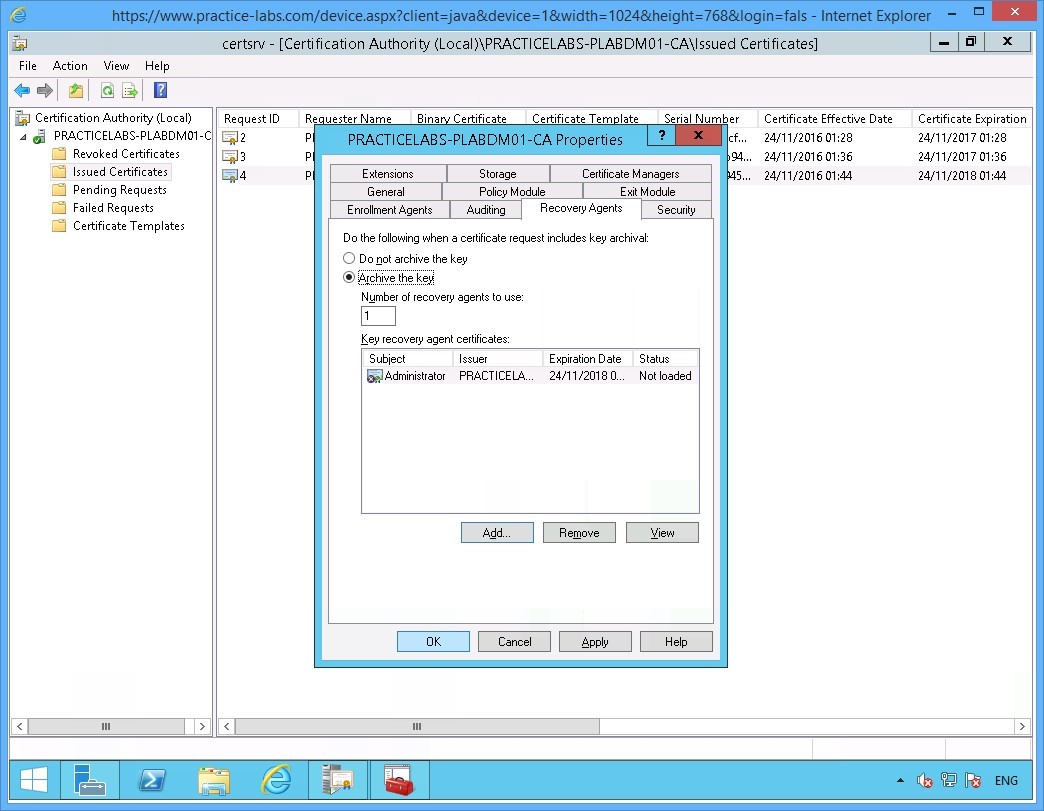The image size is (1044, 811).
Task: Click the back navigation arrow
Action: click(22, 90)
